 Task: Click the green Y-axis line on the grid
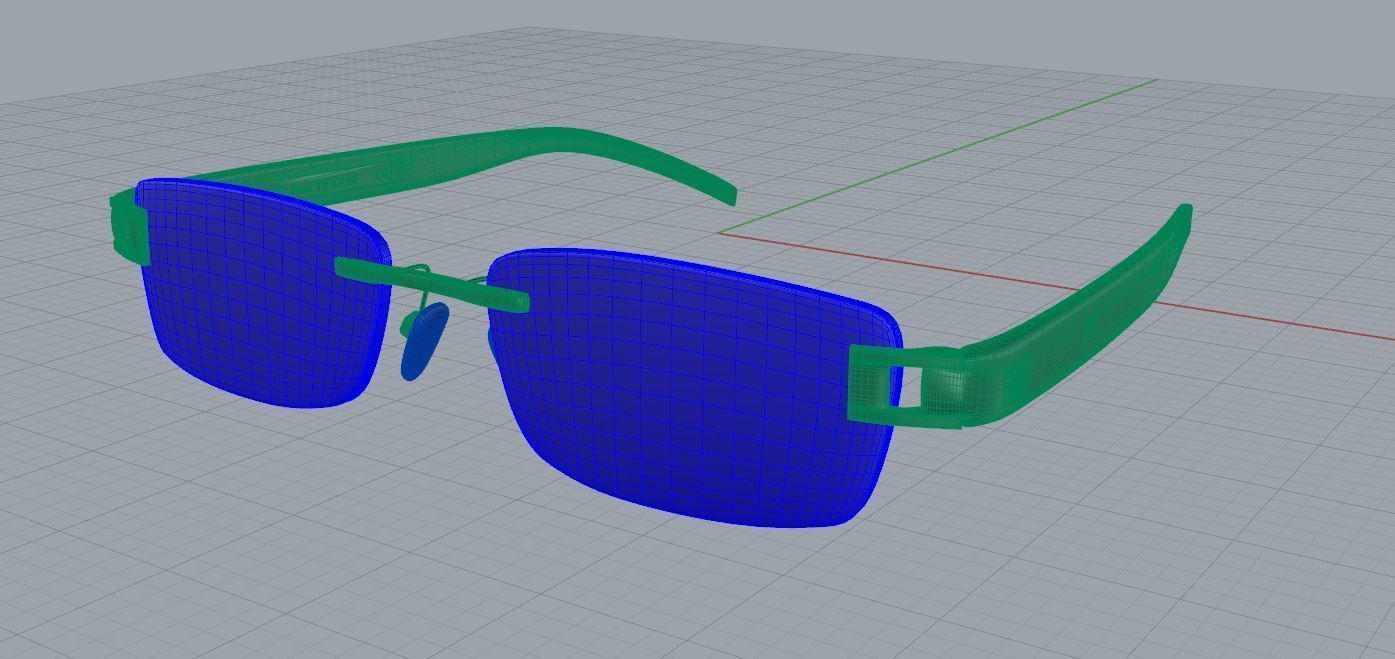[x=940, y=155]
